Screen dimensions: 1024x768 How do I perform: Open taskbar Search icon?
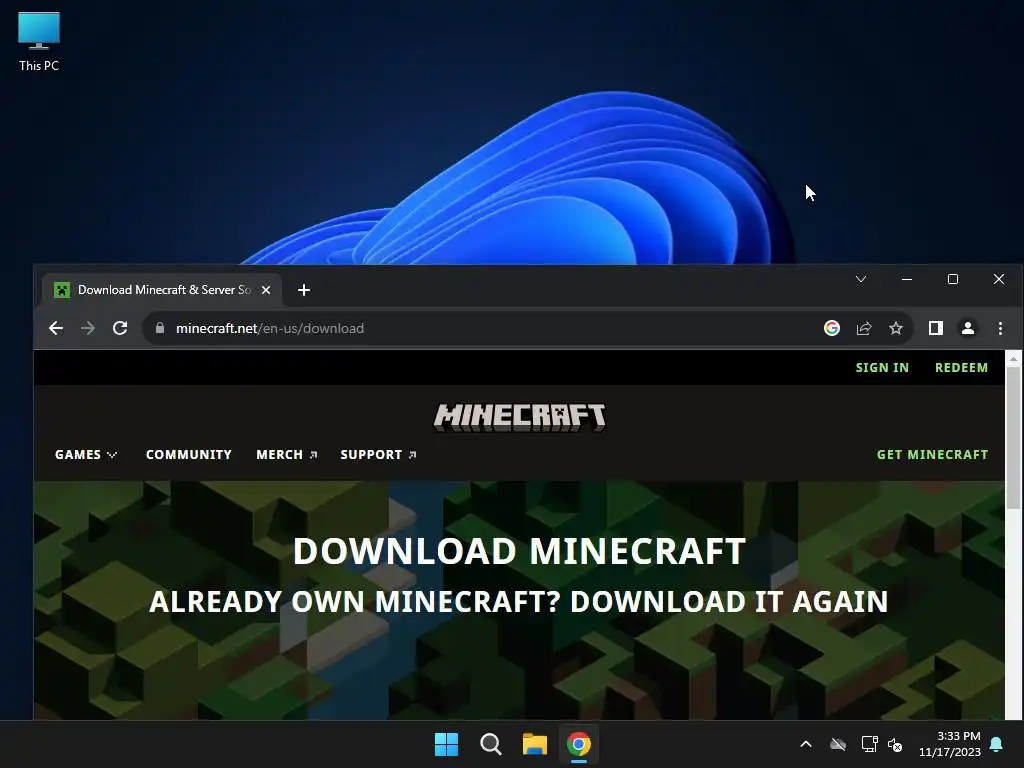[490, 744]
